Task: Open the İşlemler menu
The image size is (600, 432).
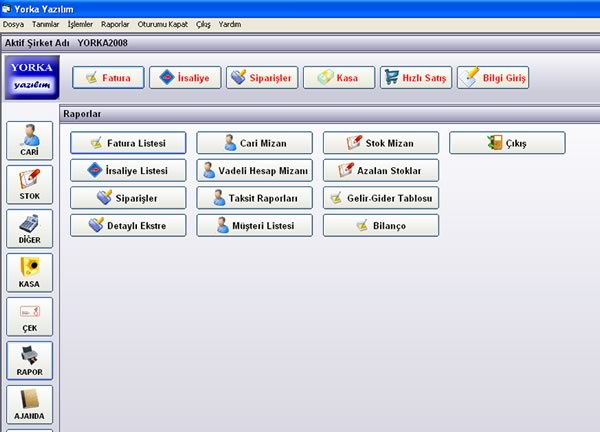Action: click(x=80, y=24)
